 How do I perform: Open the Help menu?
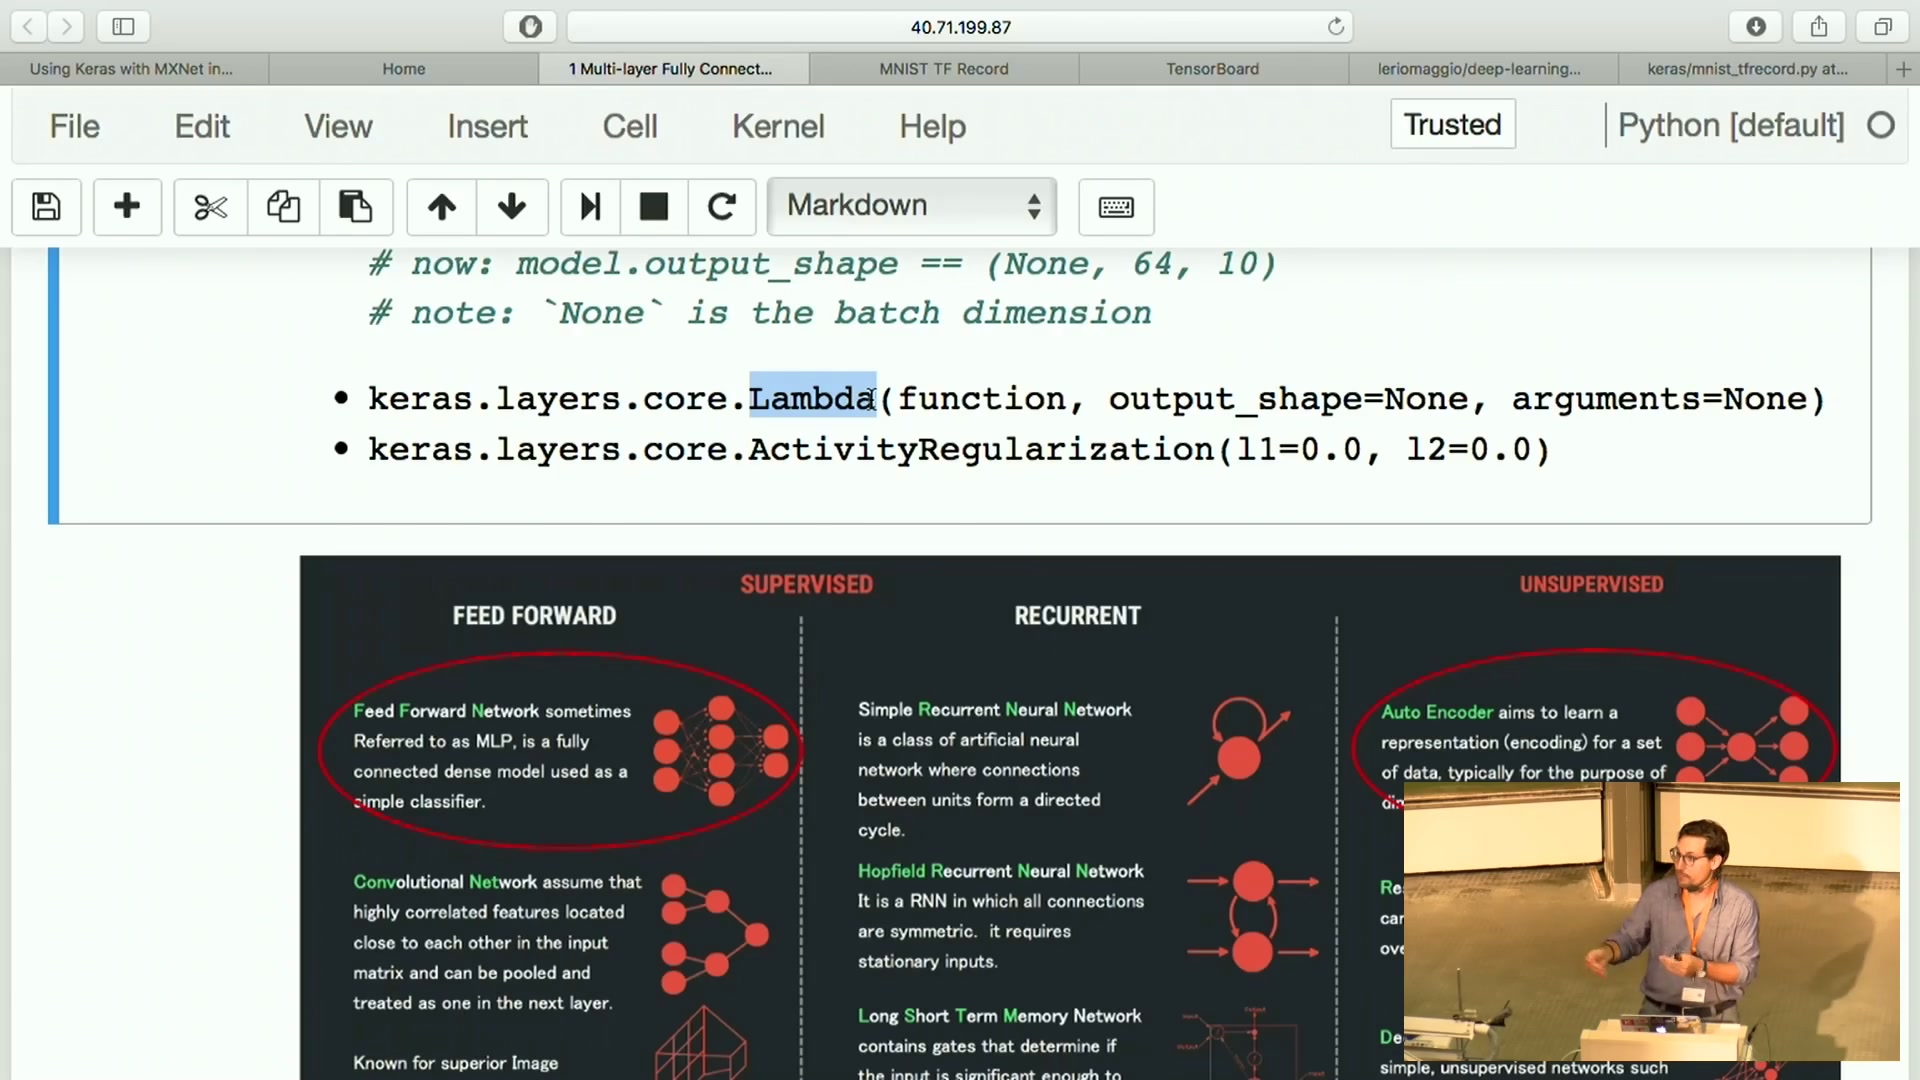pyautogui.click(x=932, y=126)
